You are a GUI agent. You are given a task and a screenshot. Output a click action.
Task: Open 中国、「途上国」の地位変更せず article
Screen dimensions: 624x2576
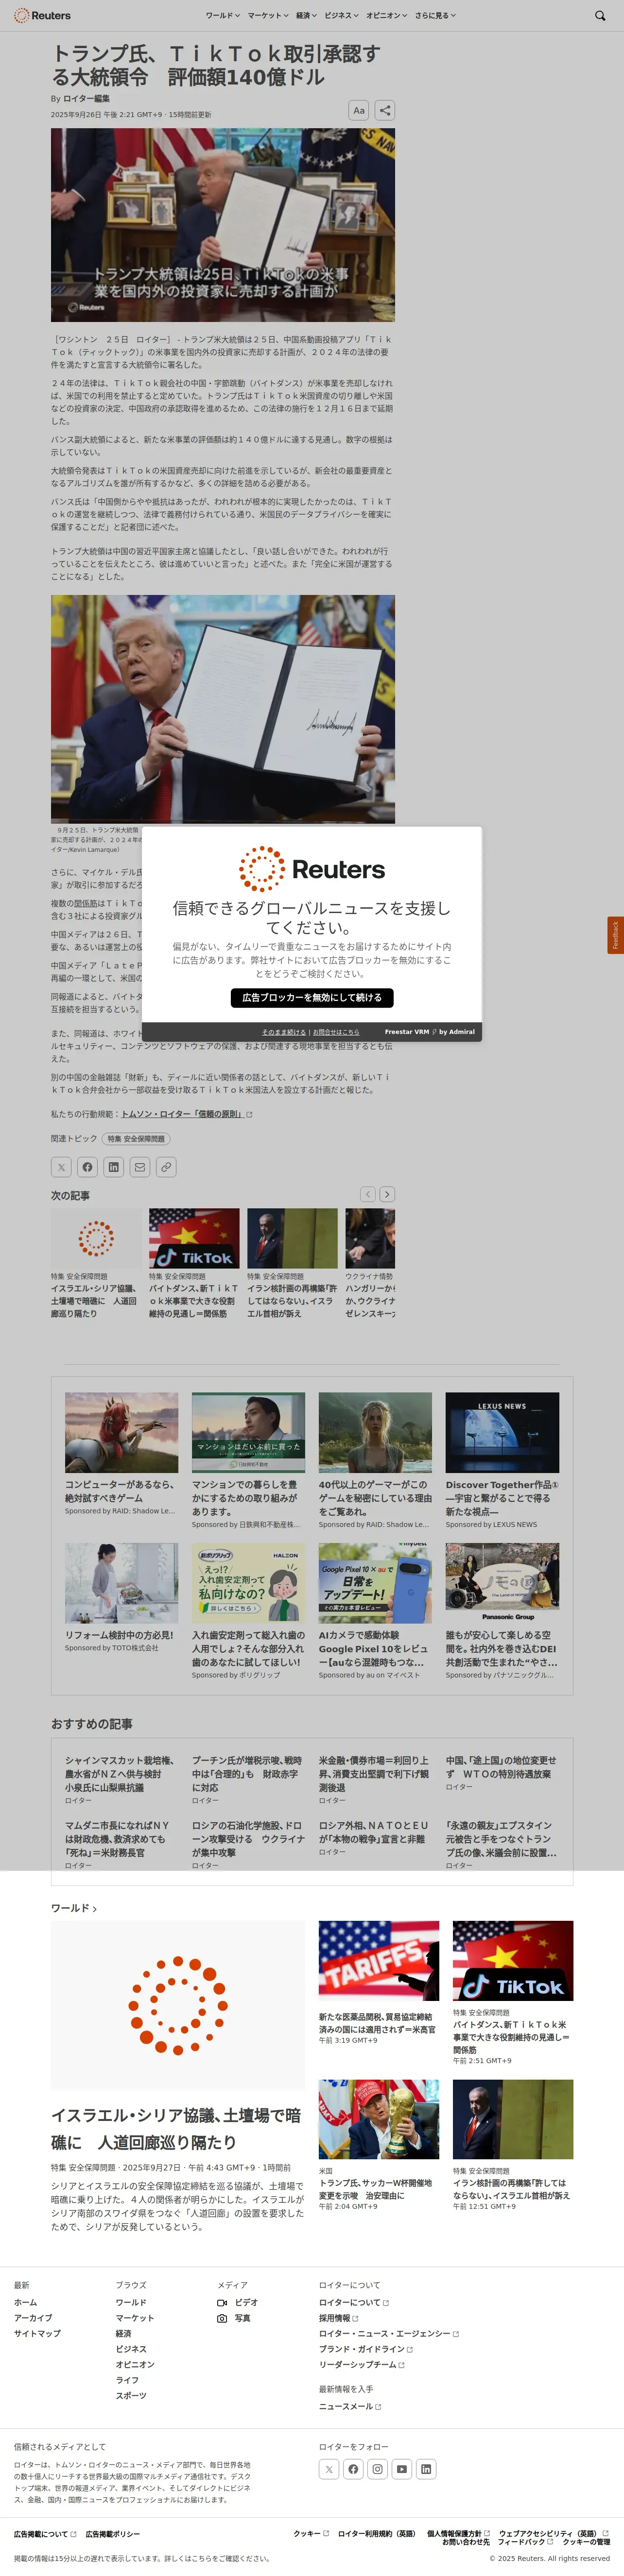501,1767
